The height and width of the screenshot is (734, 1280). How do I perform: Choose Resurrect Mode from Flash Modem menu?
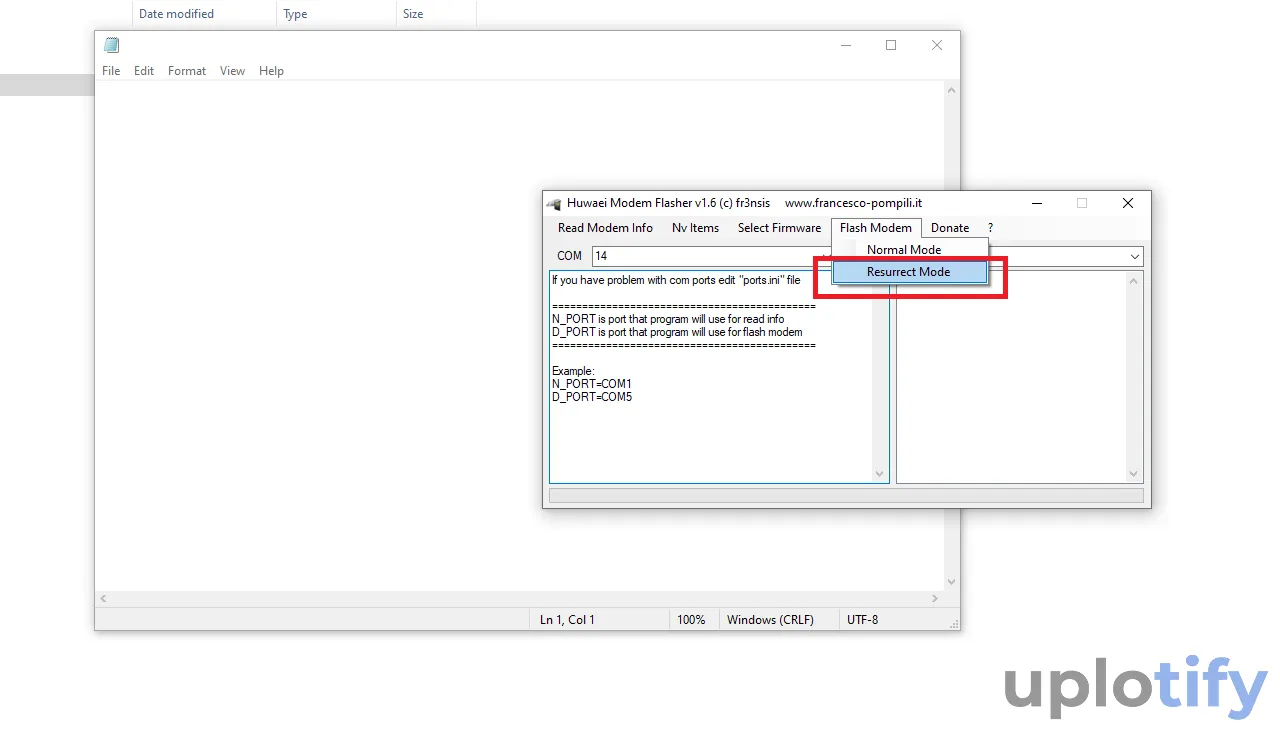(910, 272)
